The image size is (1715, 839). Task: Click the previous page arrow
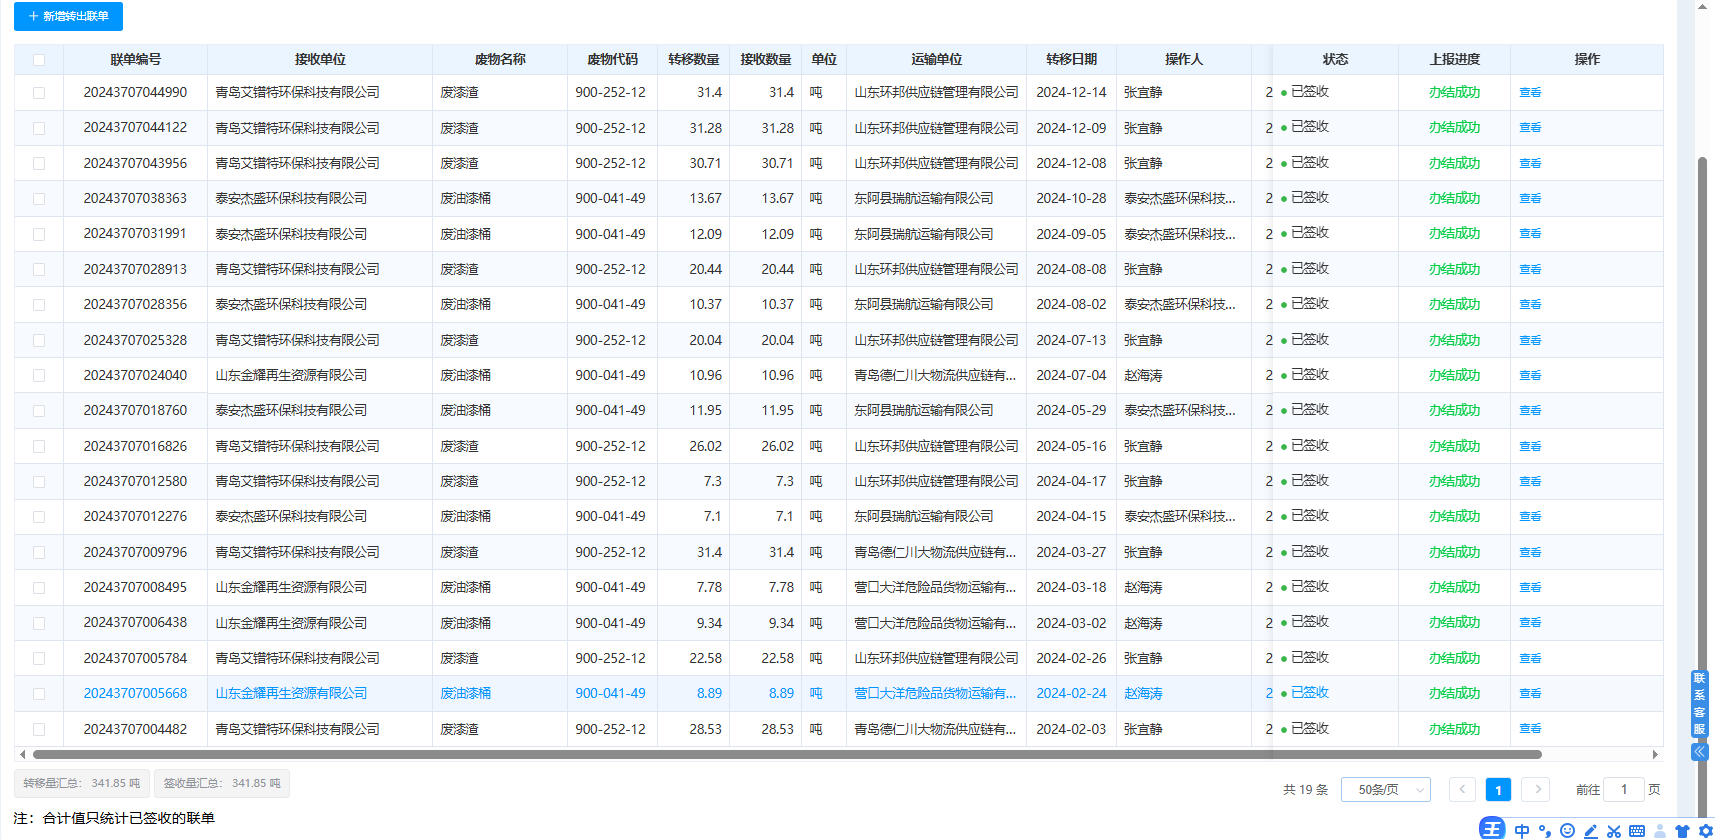[x=1462, y=790]
